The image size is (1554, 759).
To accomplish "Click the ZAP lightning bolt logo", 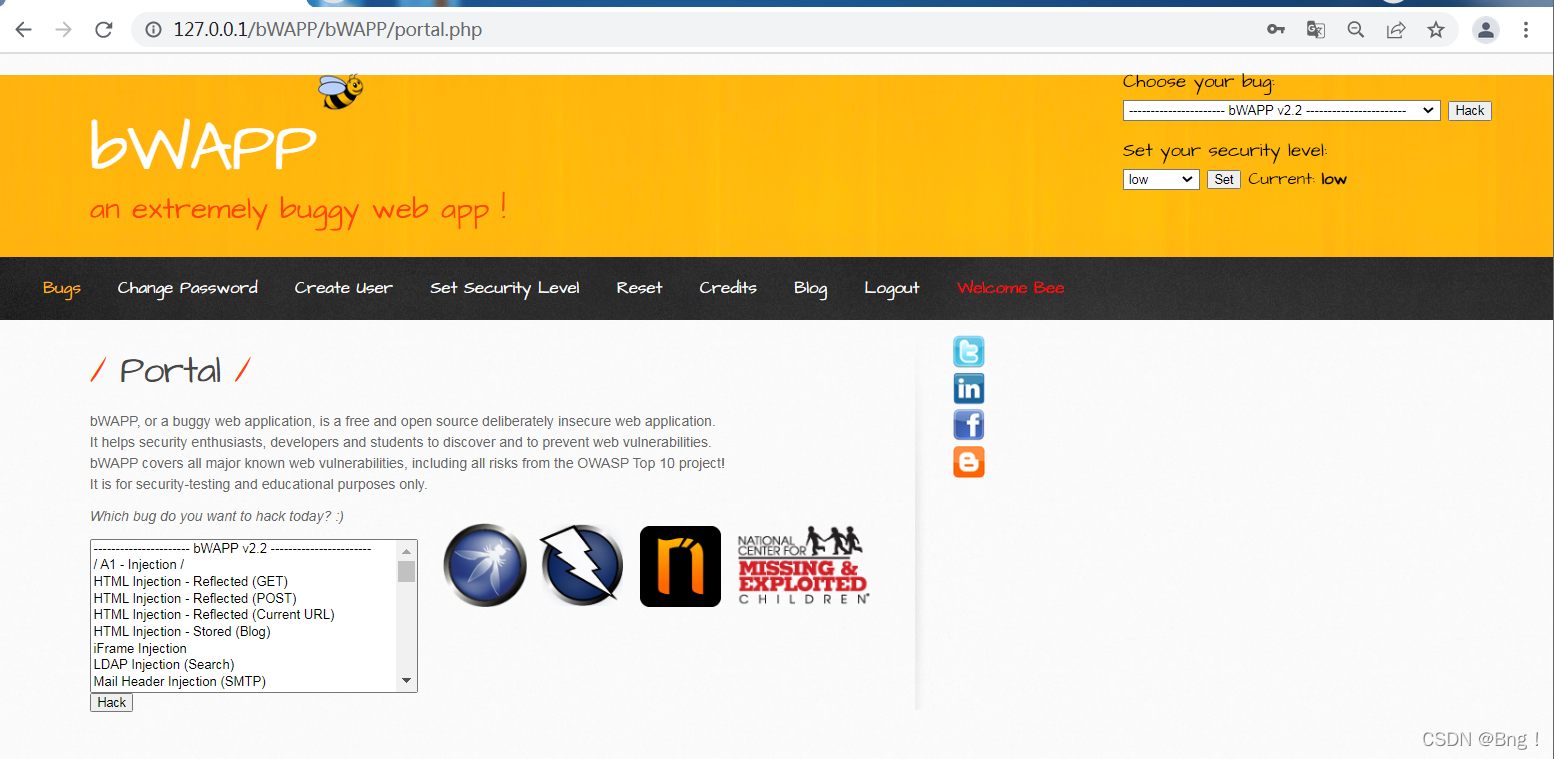I will [582, 565].
